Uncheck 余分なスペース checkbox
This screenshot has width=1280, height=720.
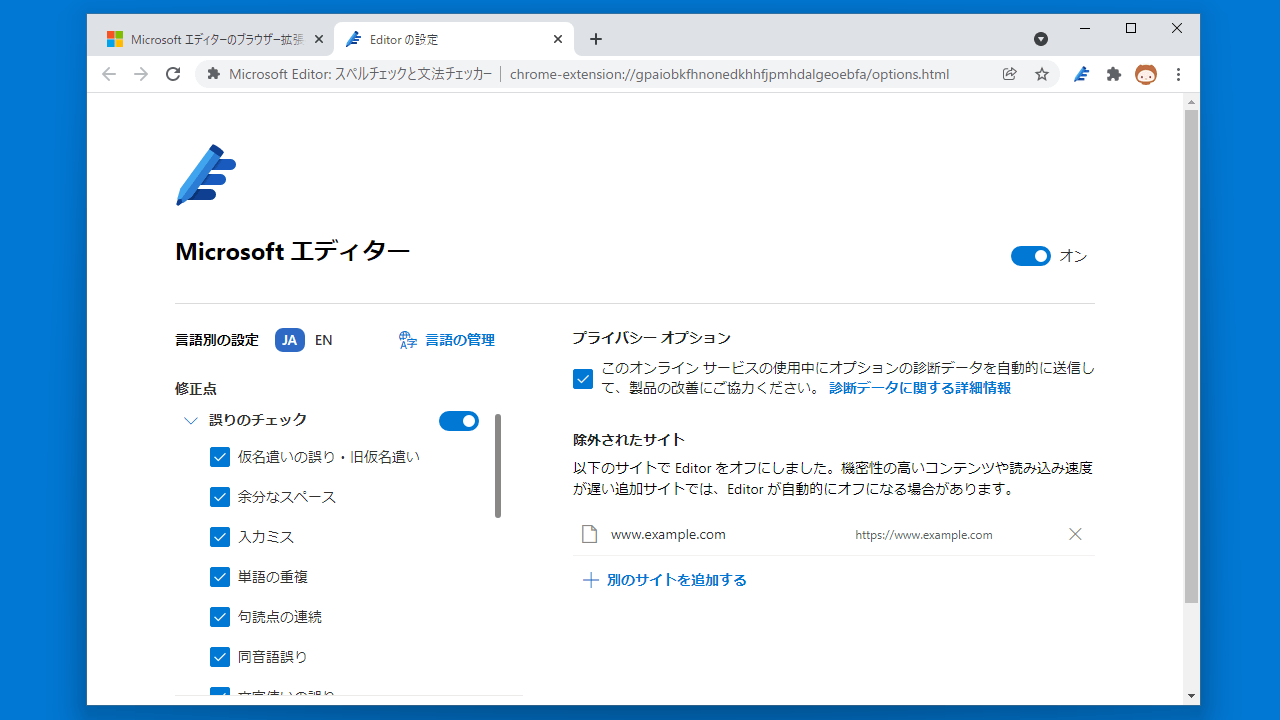pos(220,497)
